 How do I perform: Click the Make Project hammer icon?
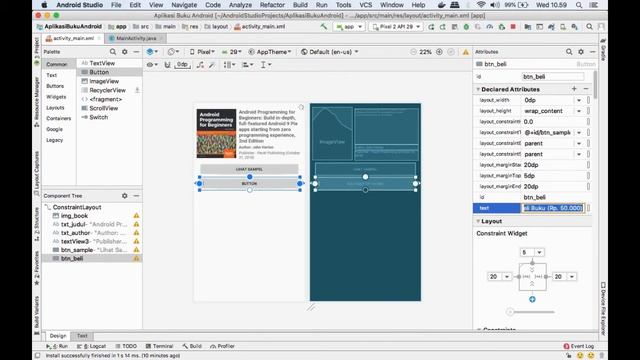tap(324, 27)
